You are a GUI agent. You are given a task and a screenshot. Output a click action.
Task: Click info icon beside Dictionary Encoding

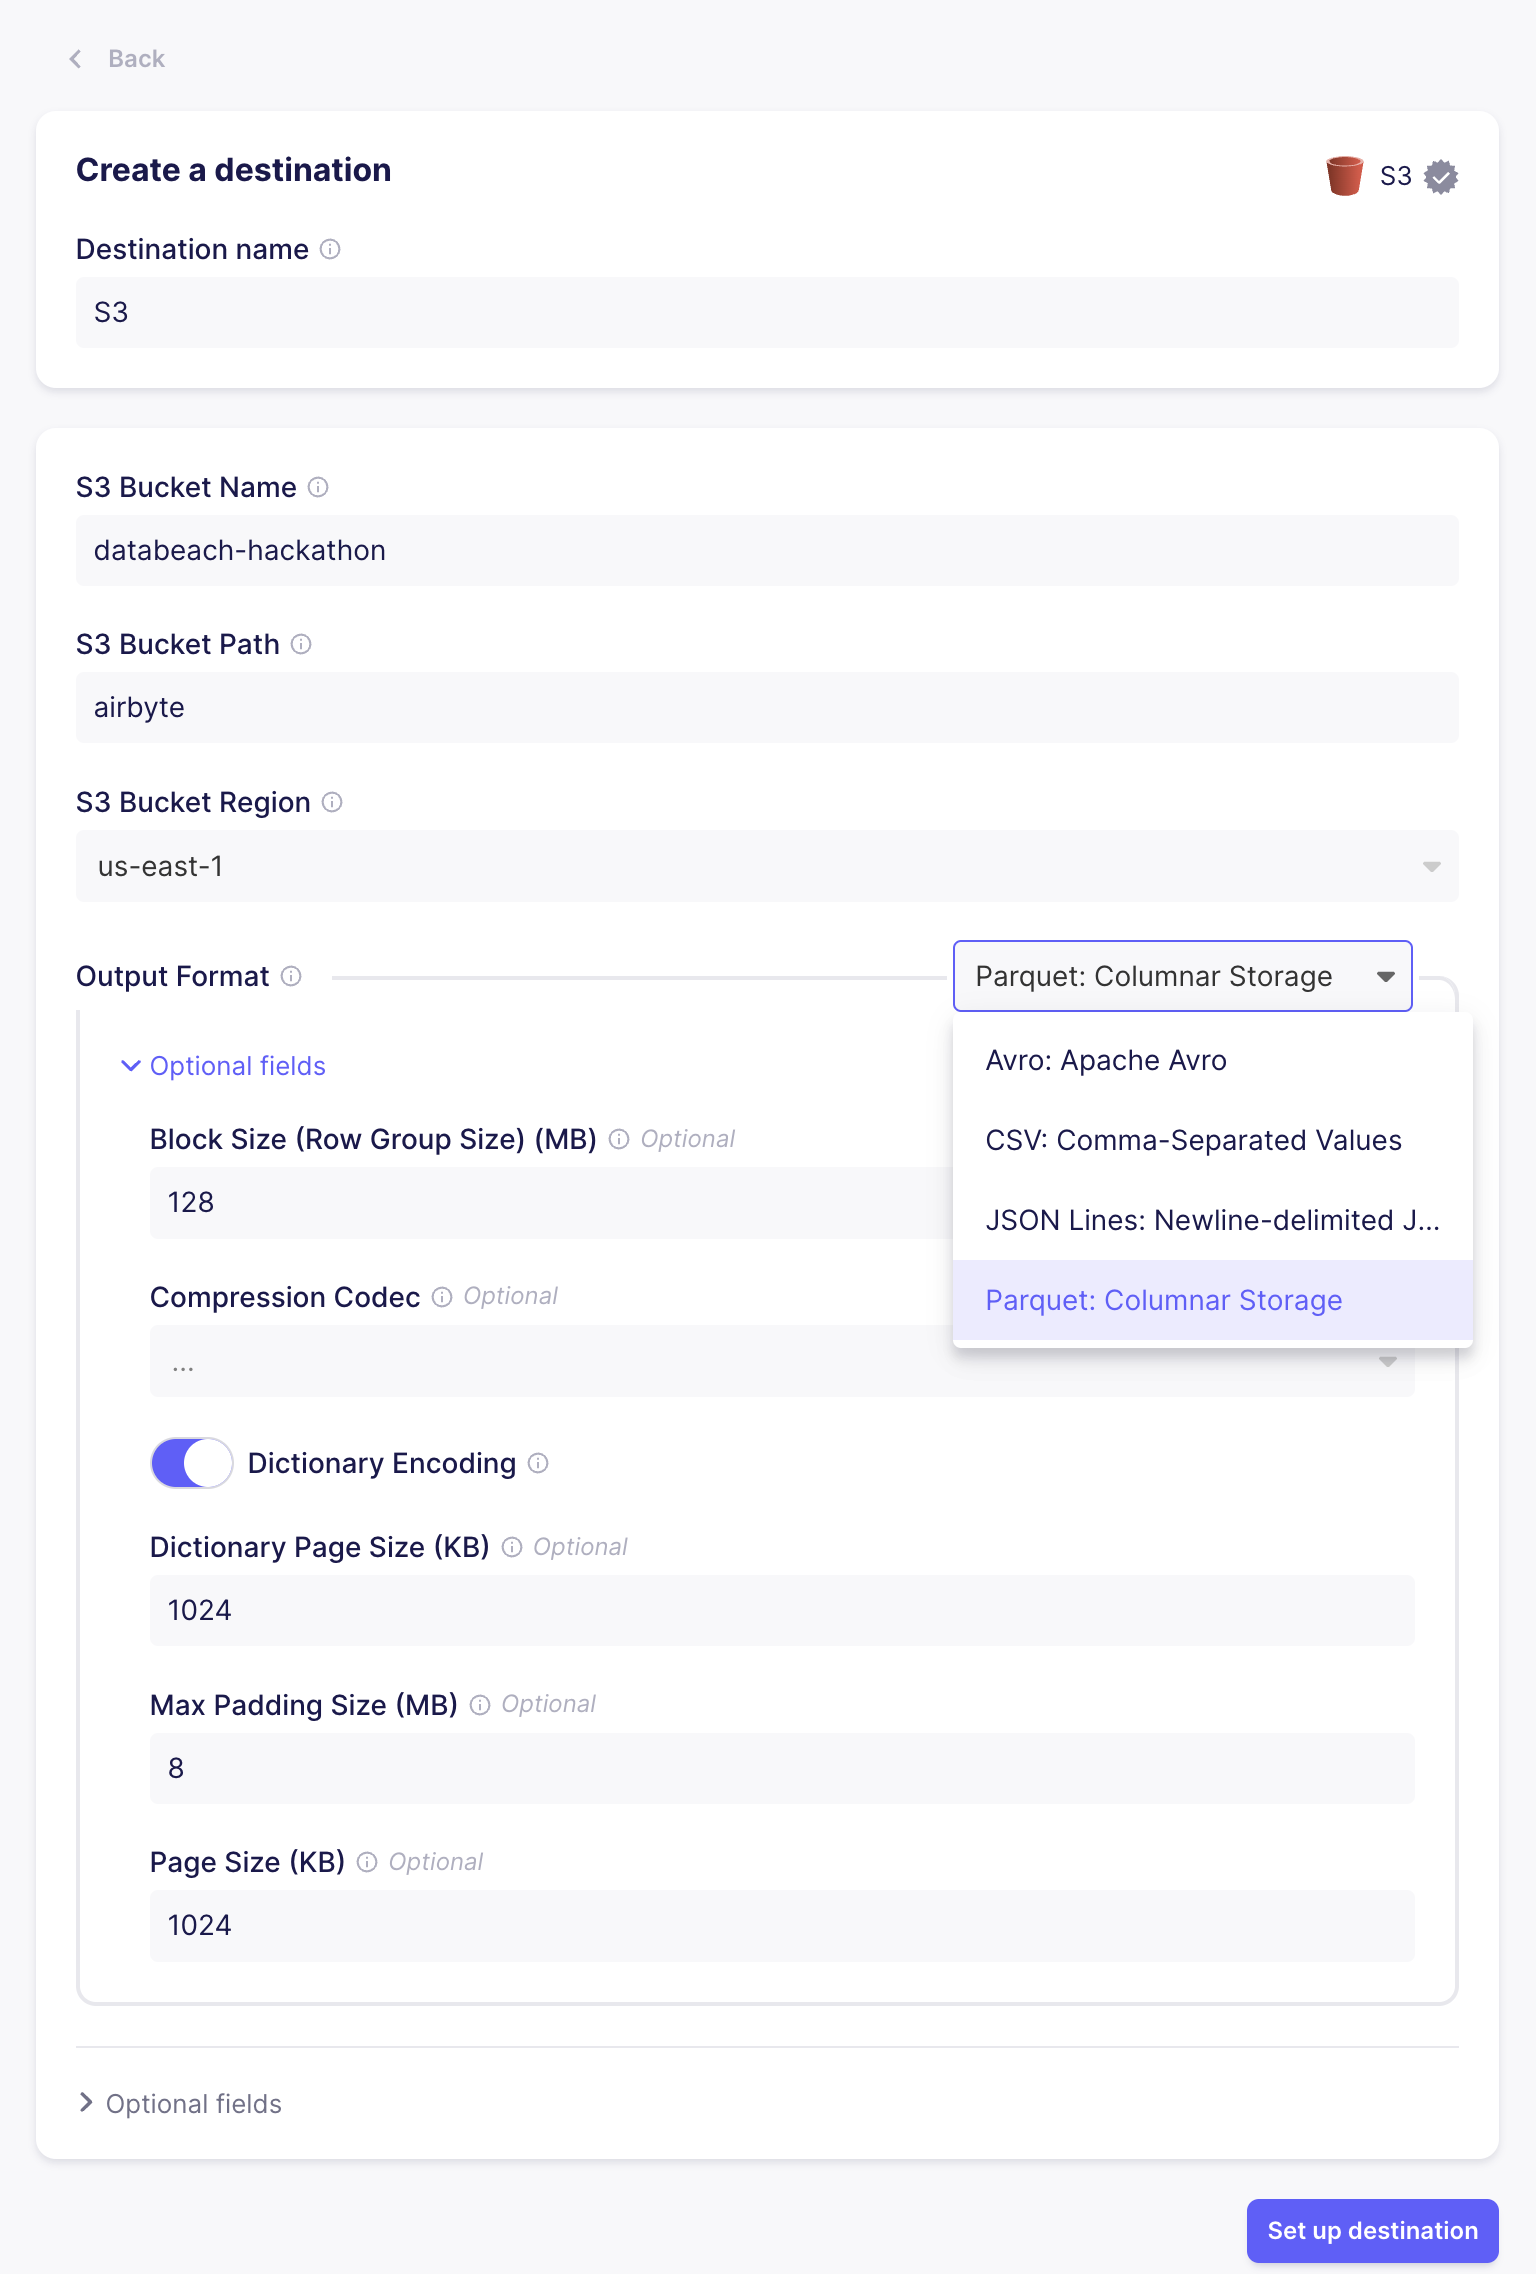click(x=538, y=1463)
